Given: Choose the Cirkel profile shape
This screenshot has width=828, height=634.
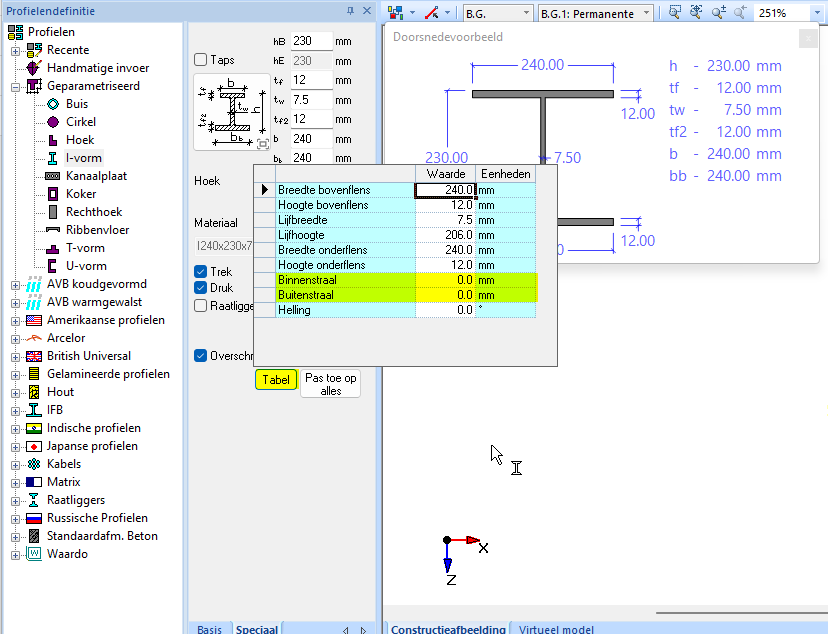Looking at the screenshot, I should tap(53, 122).
